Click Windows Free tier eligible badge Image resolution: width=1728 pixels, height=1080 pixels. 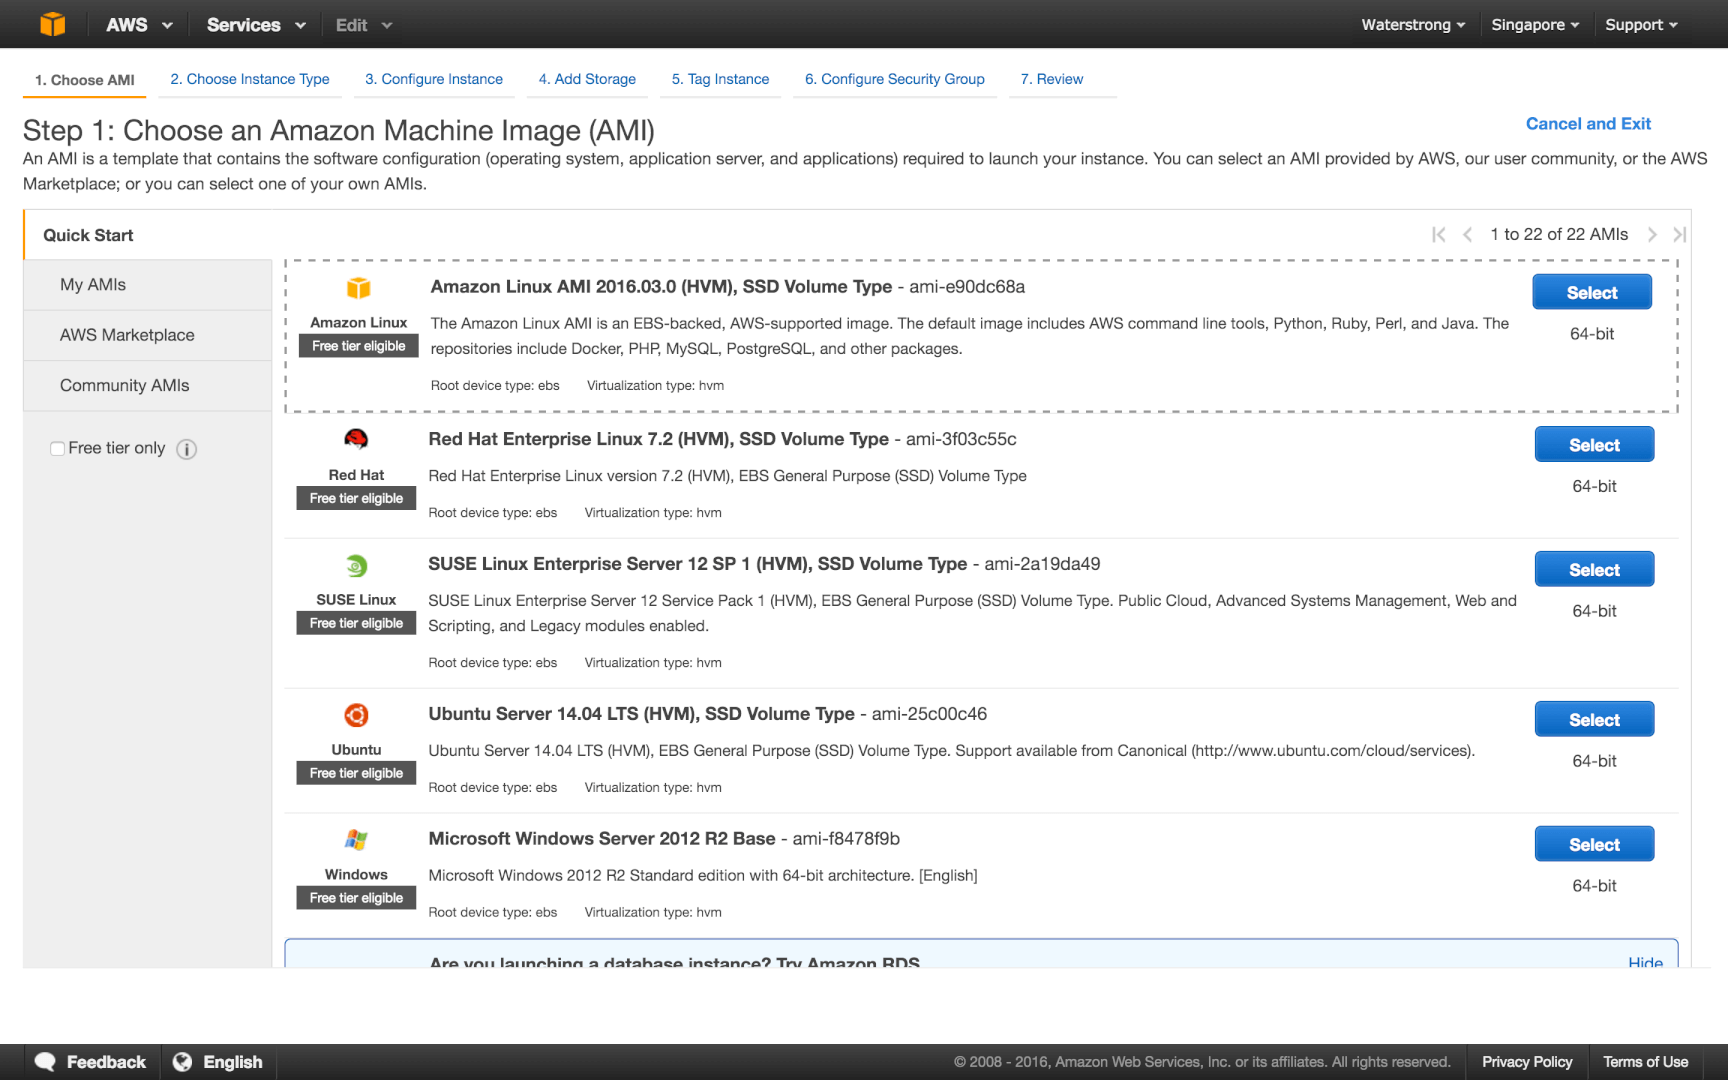click(356, 898)
